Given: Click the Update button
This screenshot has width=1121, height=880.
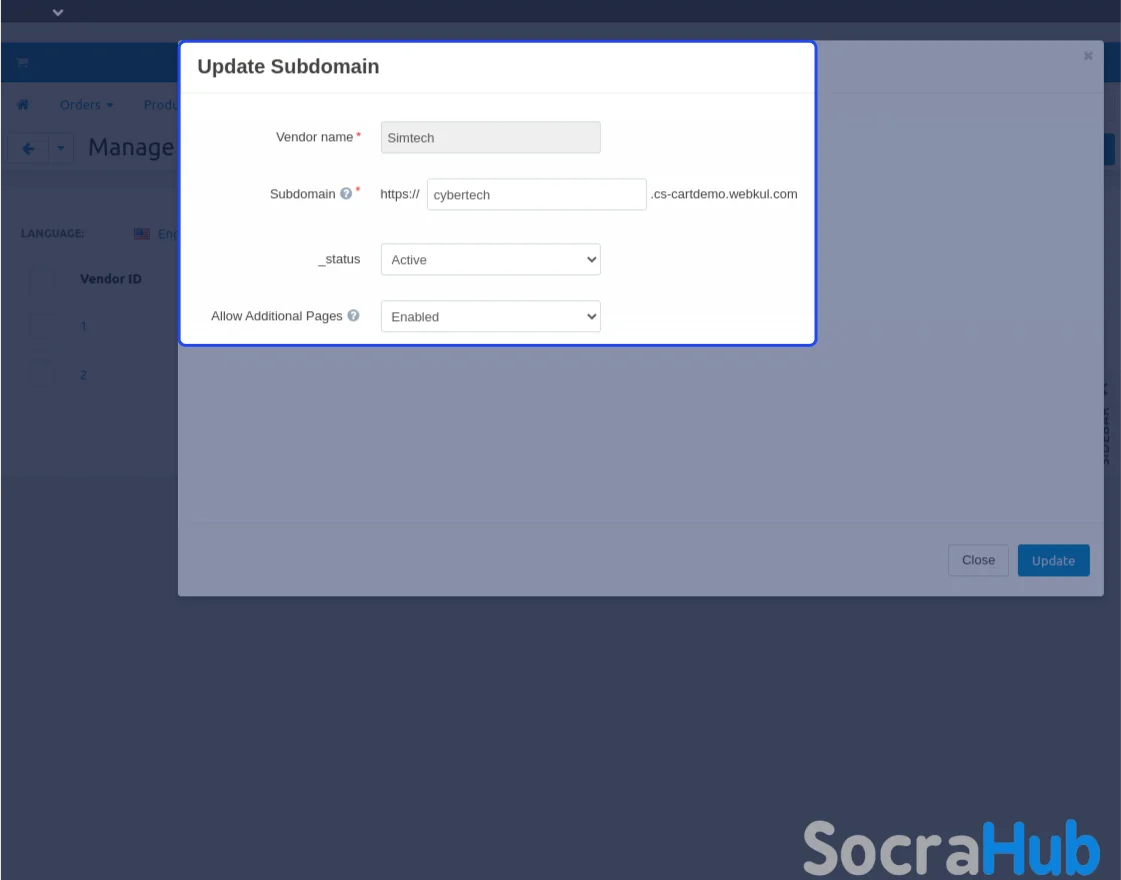Looking at the screenshot, I should pos(1053,560).
